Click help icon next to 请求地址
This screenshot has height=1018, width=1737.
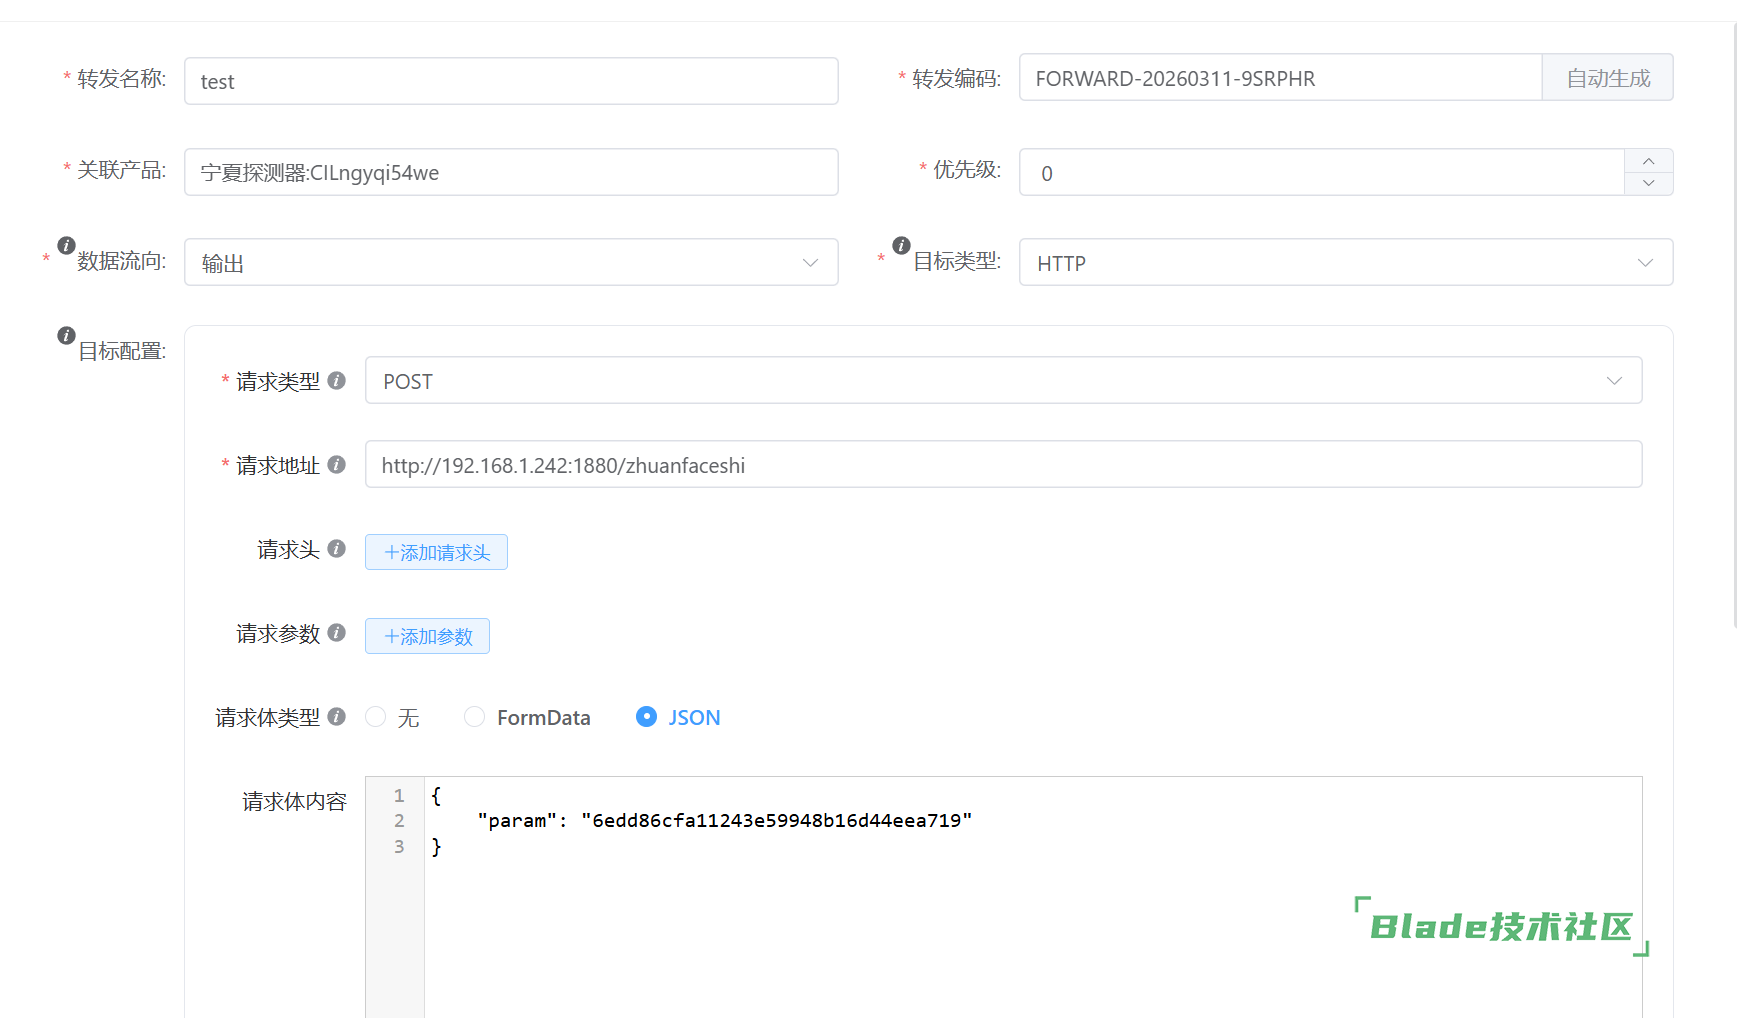point(337,464)
